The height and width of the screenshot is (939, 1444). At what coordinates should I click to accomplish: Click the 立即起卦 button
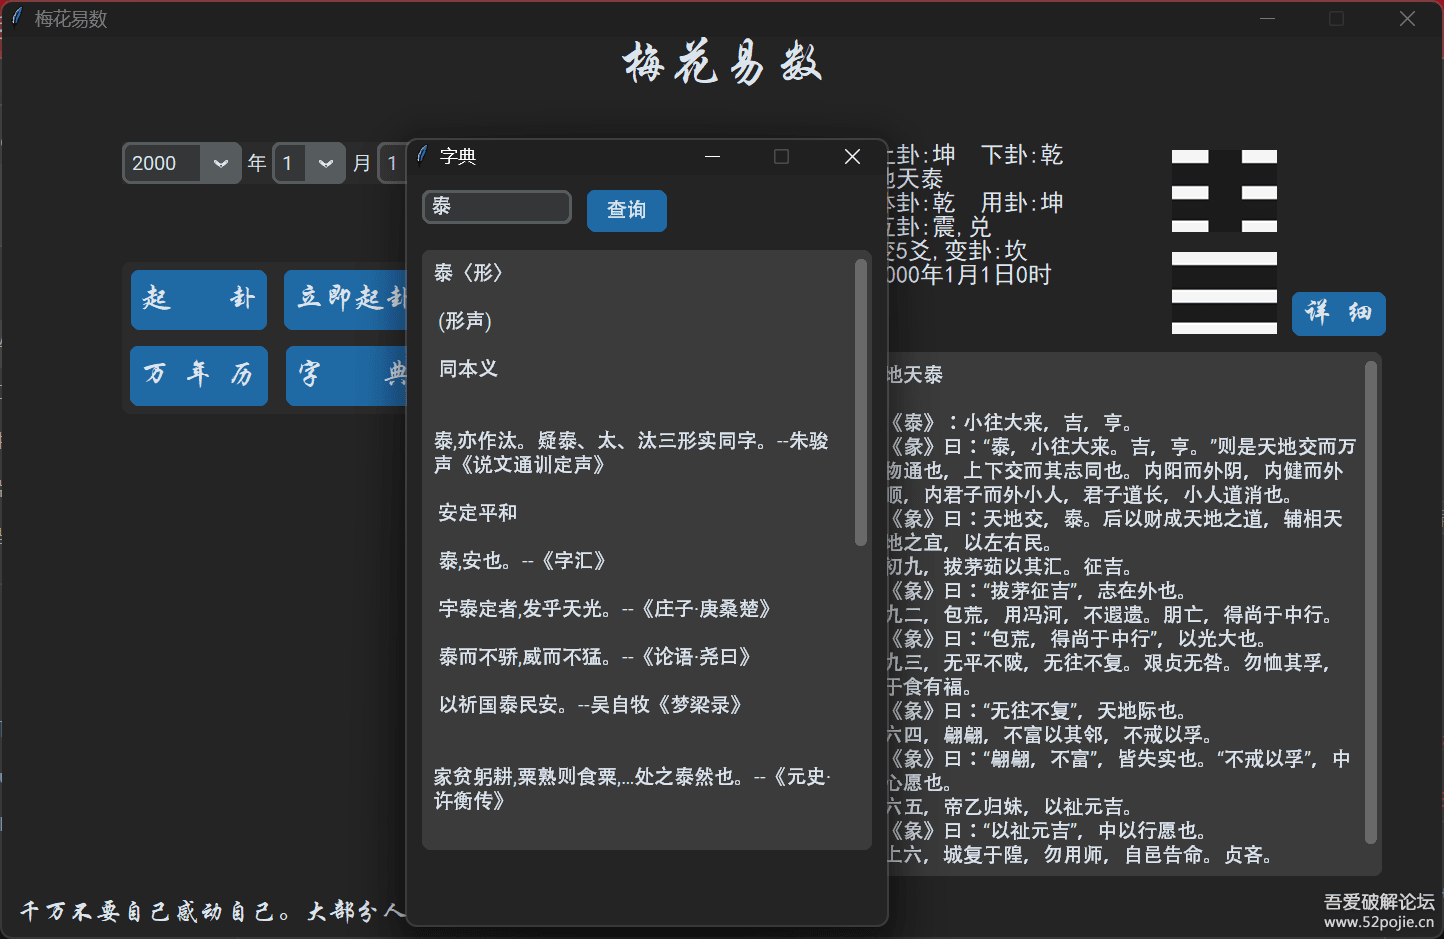[x=346, y=299]
